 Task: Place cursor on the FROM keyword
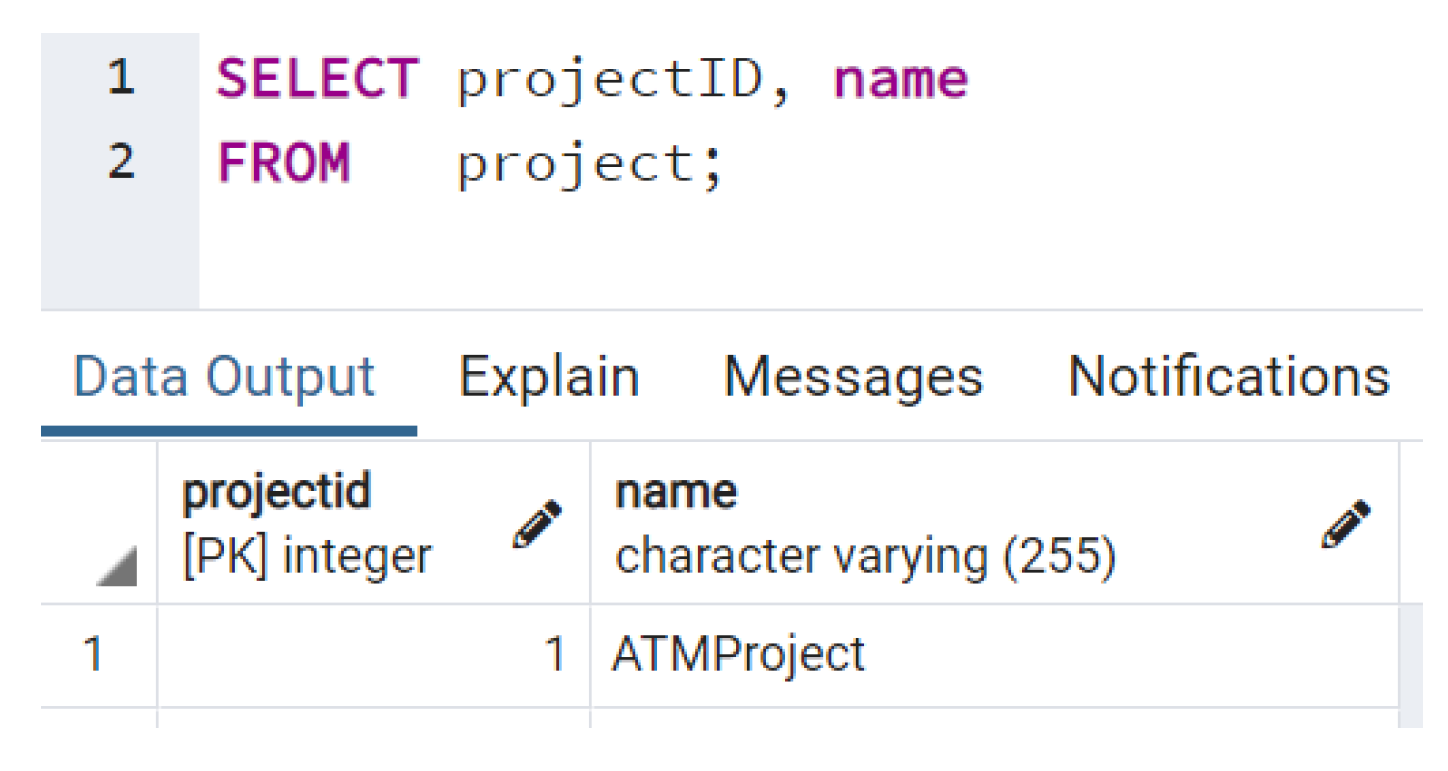click(x=284, y=162)
